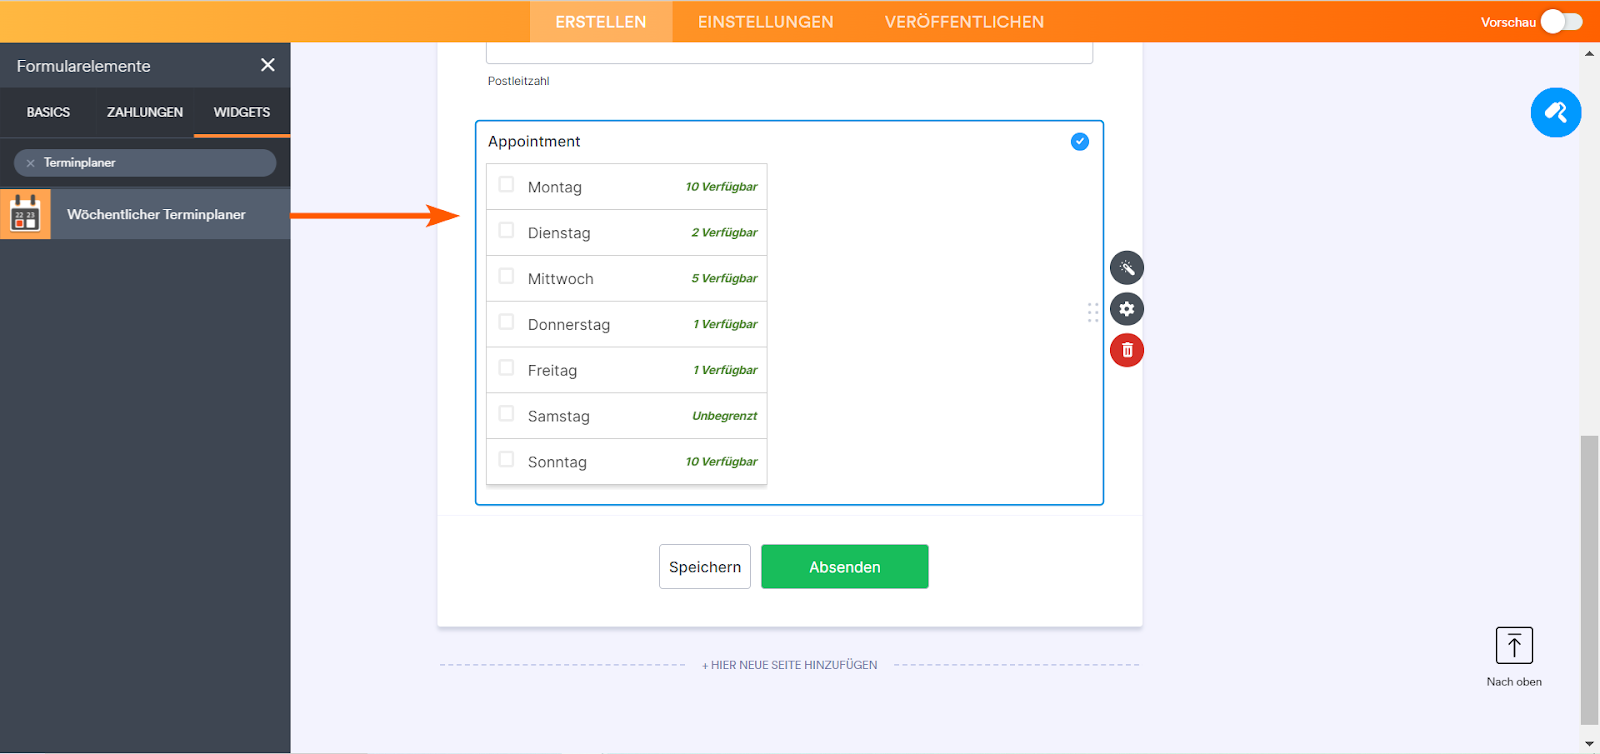This screenshot has width=1600, height=754.
Task: Click the Appointment field label
Action: click(534, 142)
